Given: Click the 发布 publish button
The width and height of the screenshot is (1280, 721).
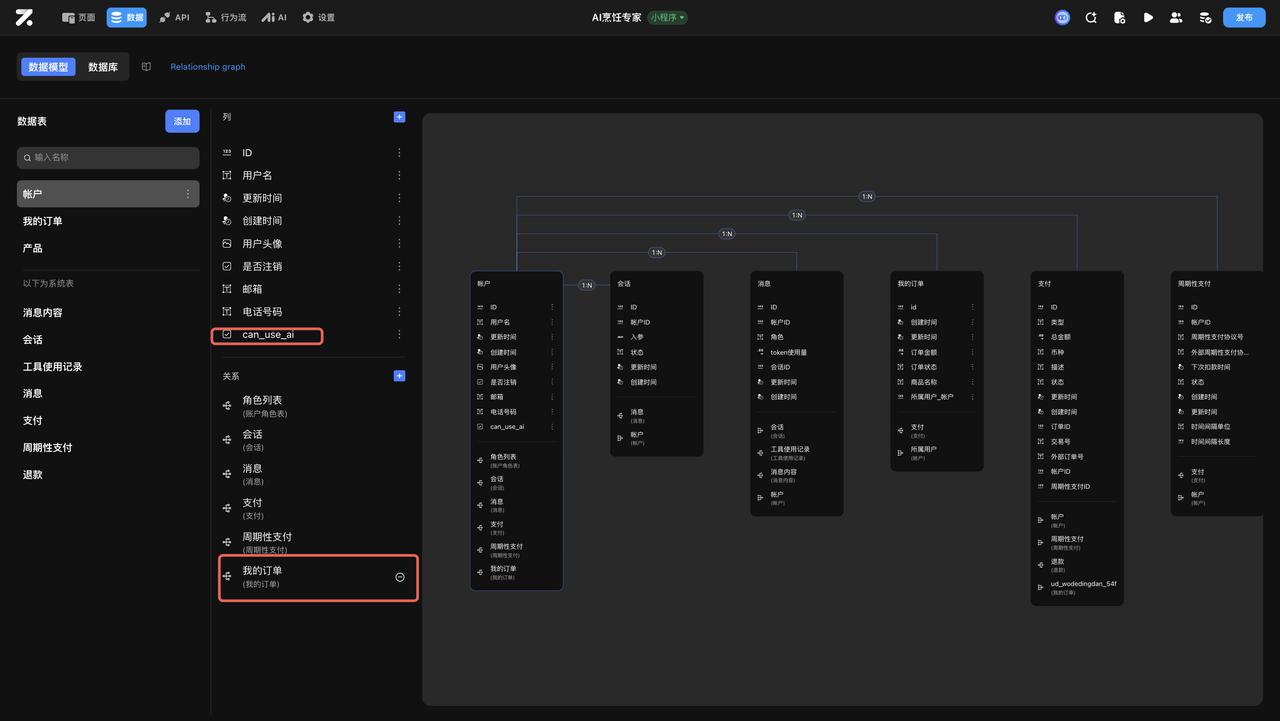Looking at the screenshot, I should pyautogui.click(x=1244, y=17).
